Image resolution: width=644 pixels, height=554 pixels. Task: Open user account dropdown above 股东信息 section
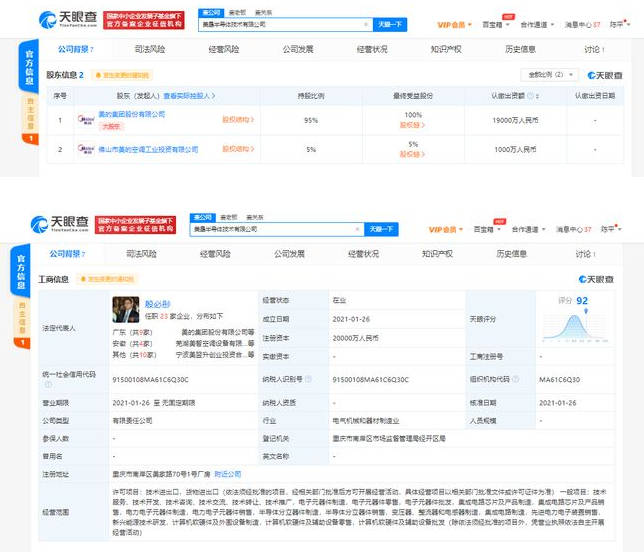(x=619, y=25)
